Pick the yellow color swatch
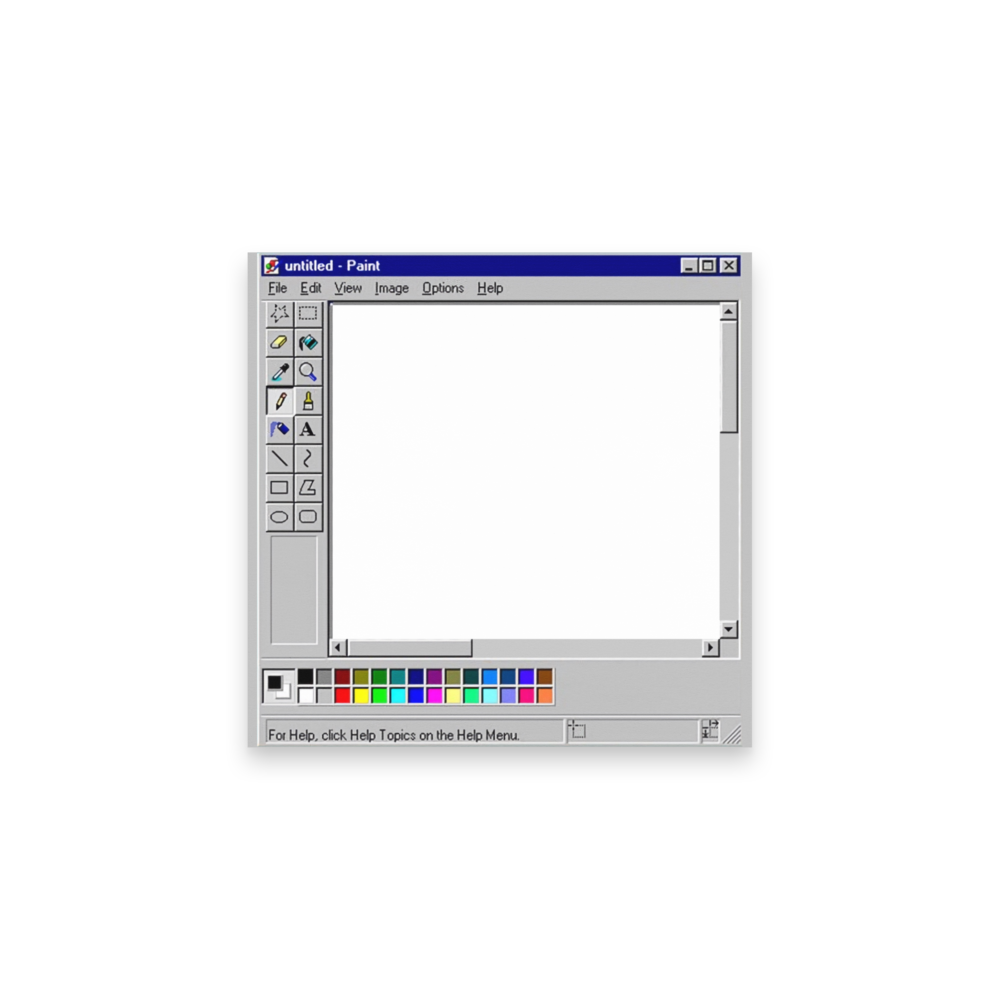The width and height of the screenshot is (1000, 1000). click(361, 692)
